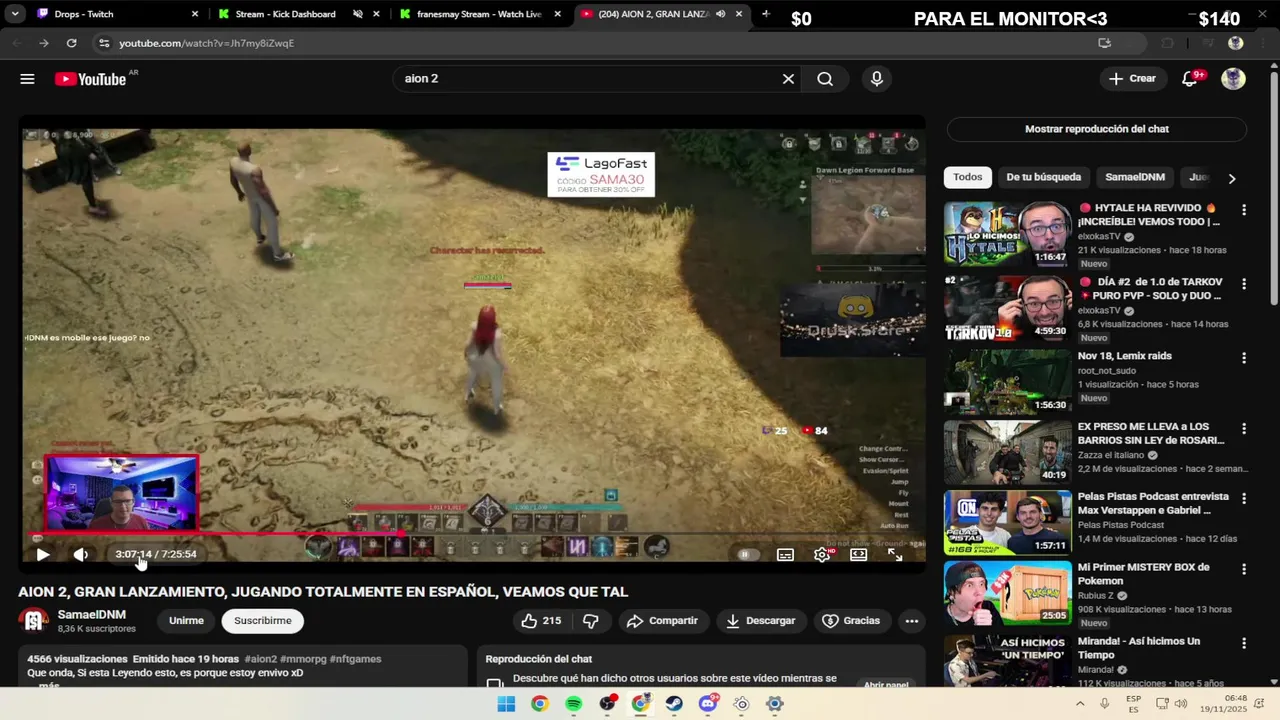Open Steam from the taskbar
The width and height of the screenshot is (1280, 720).
[x=675, y=704]
